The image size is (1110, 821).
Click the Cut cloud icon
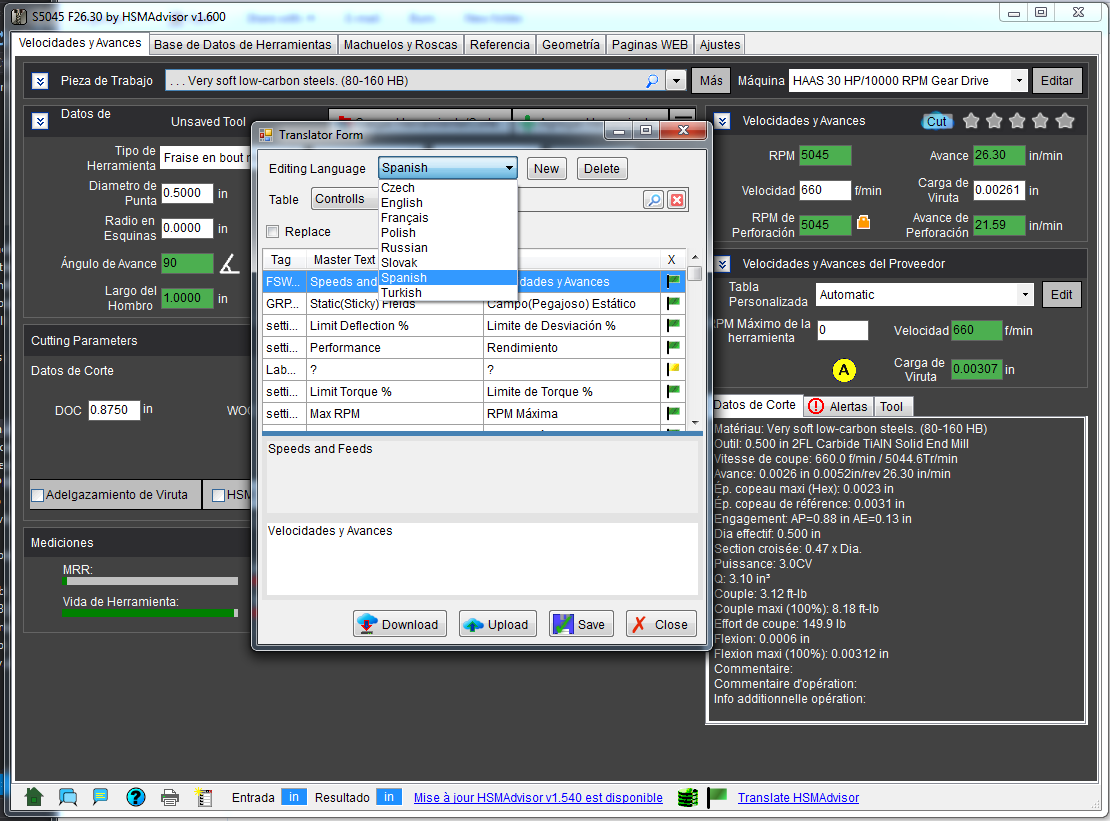point(936,121)
